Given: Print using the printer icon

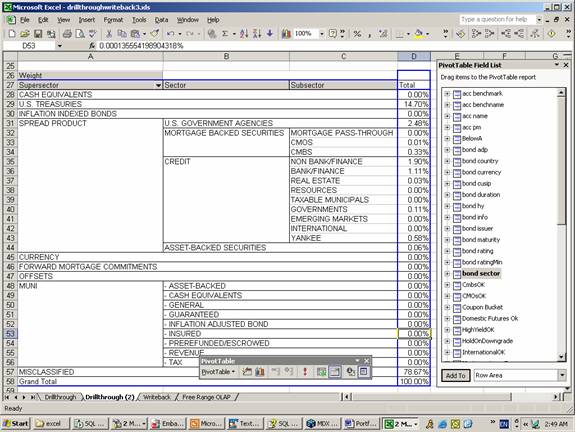Looking at the screenshot, I should coord(67,34).
